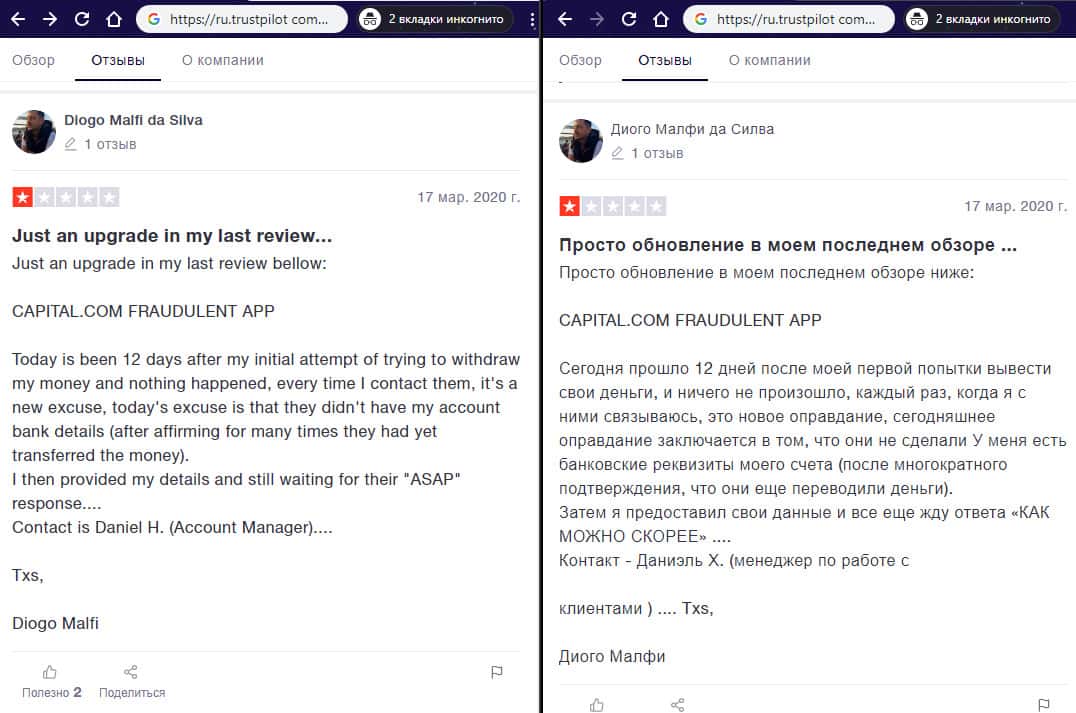Go back in the right browser window
Image resolution: width=1076 pixels, height=713 pixels.
coord(565,19)
